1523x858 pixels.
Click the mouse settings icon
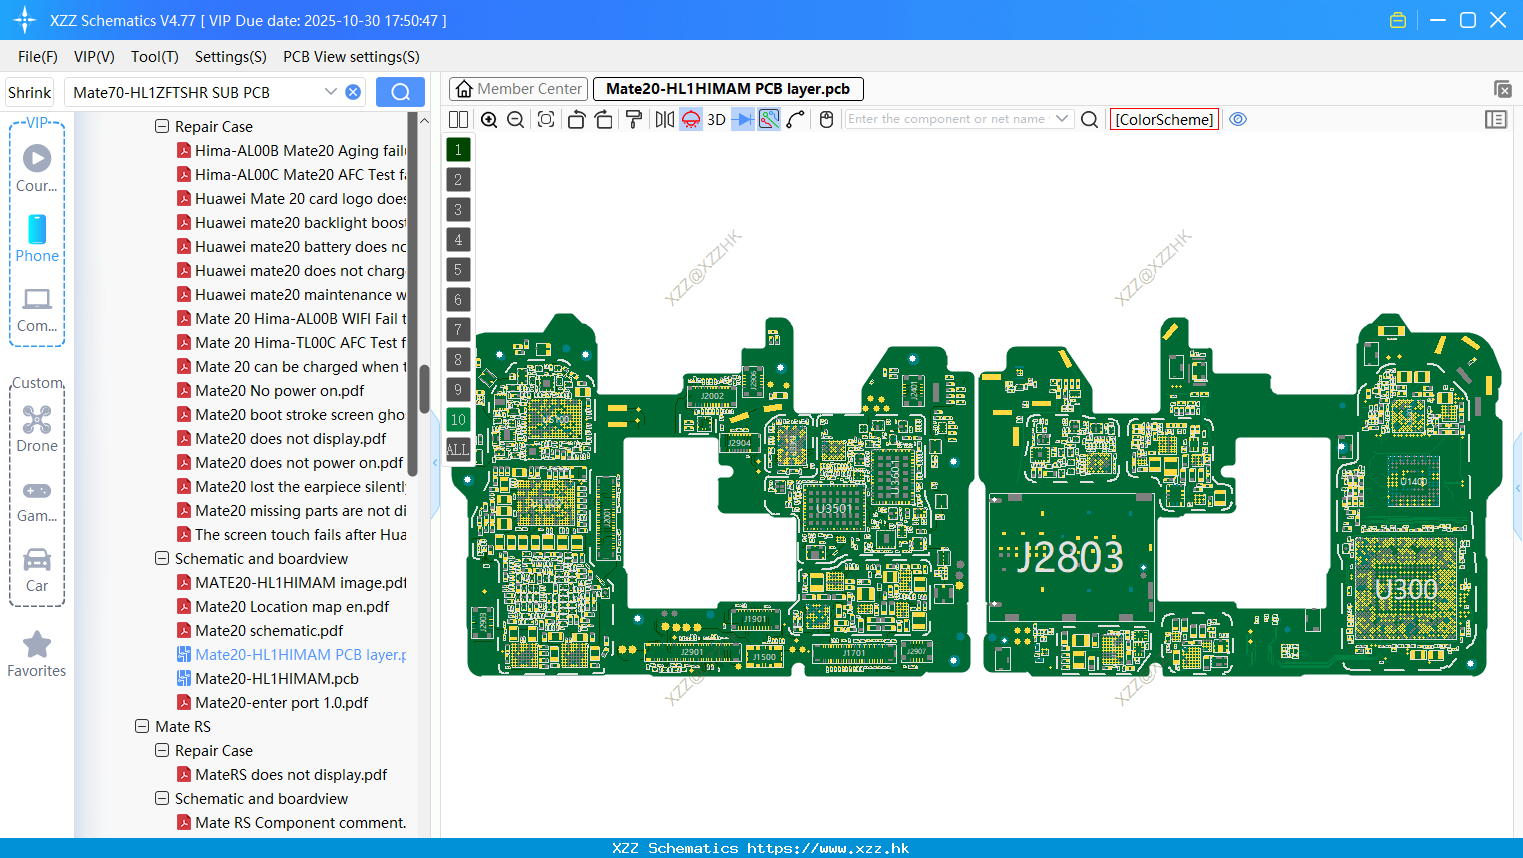(x=826, y=119)
